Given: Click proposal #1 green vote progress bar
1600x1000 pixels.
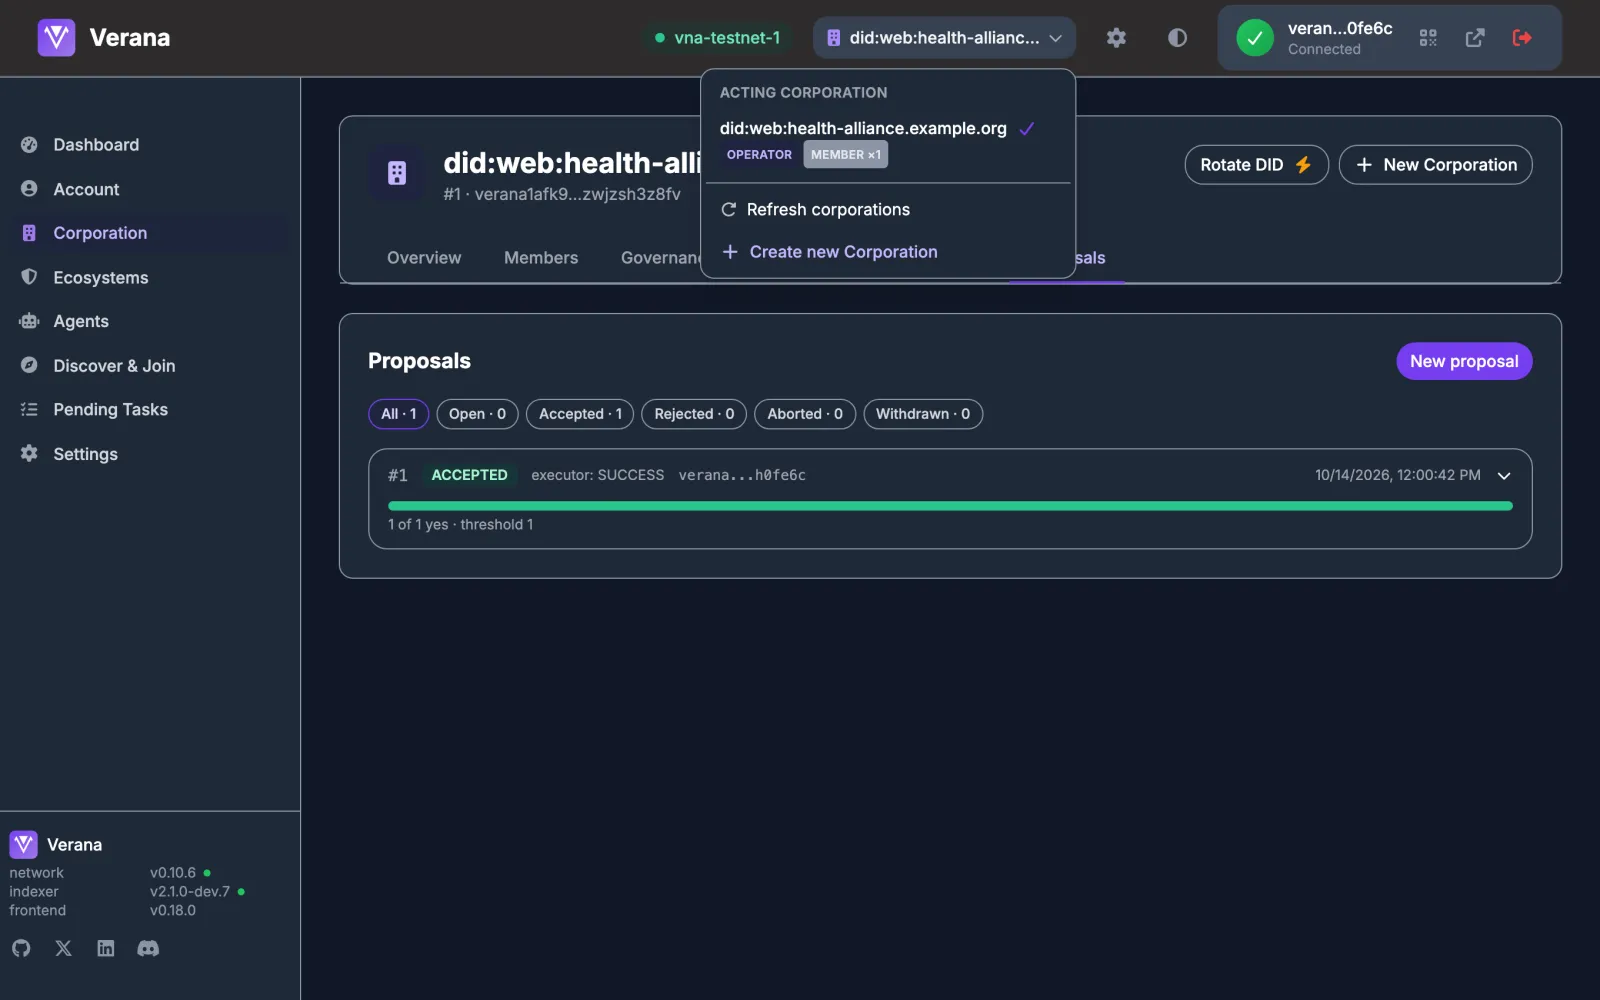Looking at the screenshot, I should 950,506.
